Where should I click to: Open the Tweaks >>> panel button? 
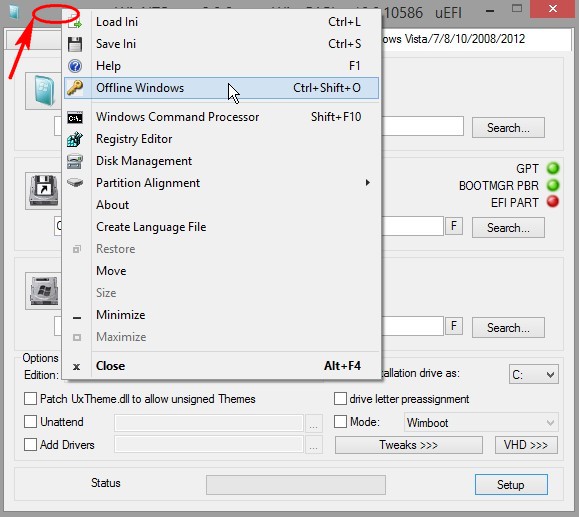click(x=409, y=445)
